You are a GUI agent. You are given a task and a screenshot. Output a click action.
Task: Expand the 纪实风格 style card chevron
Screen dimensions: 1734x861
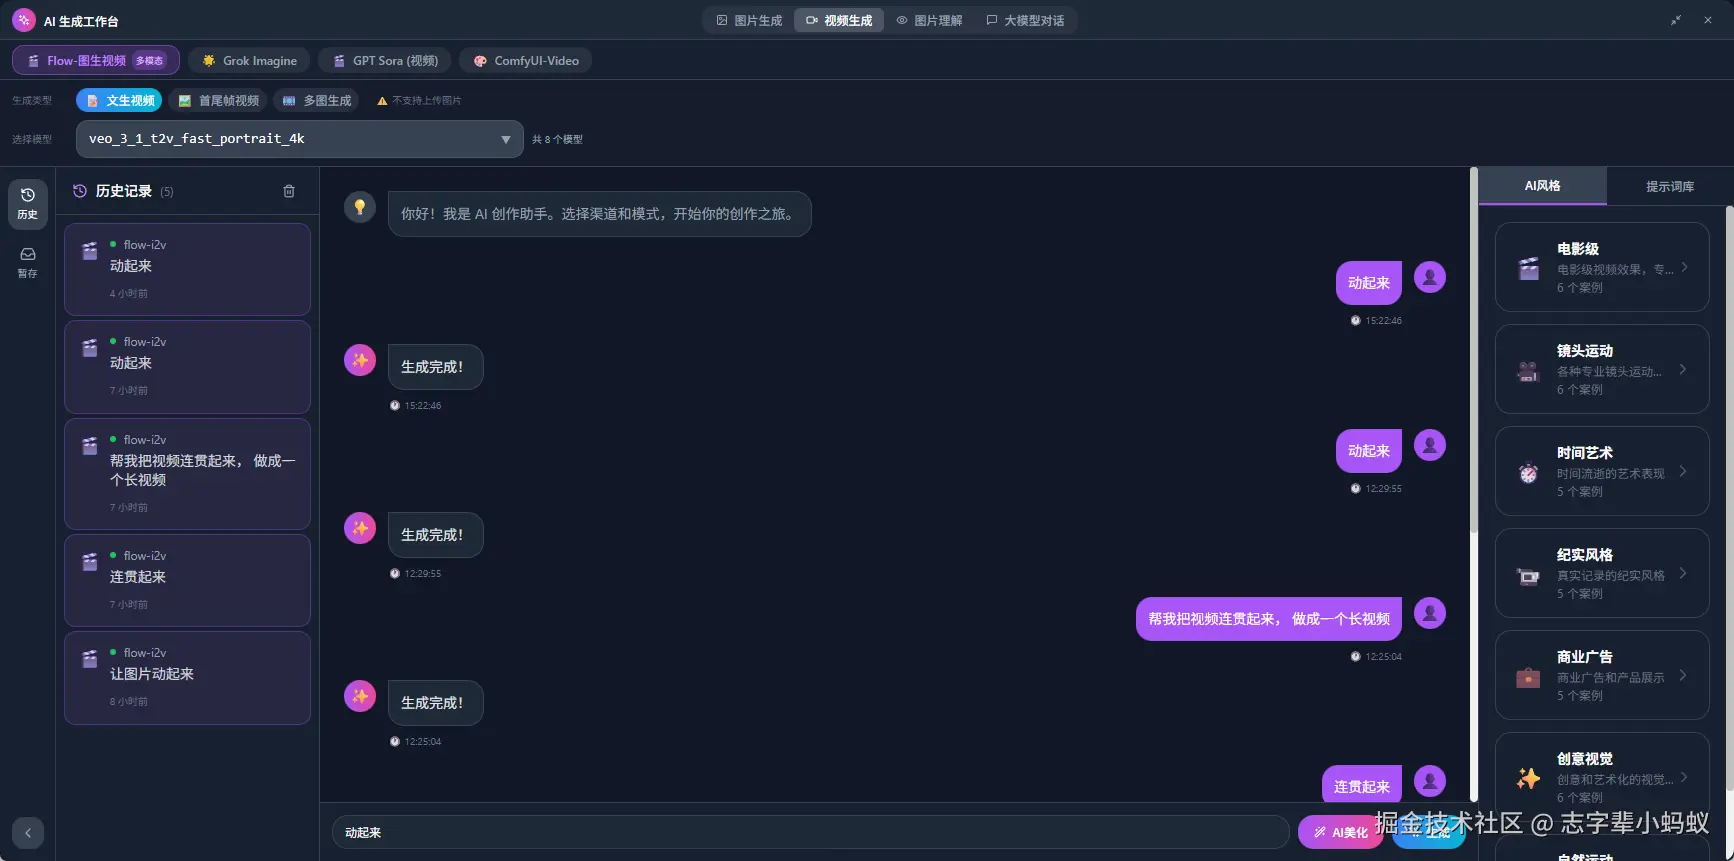tap(1684, 573)
